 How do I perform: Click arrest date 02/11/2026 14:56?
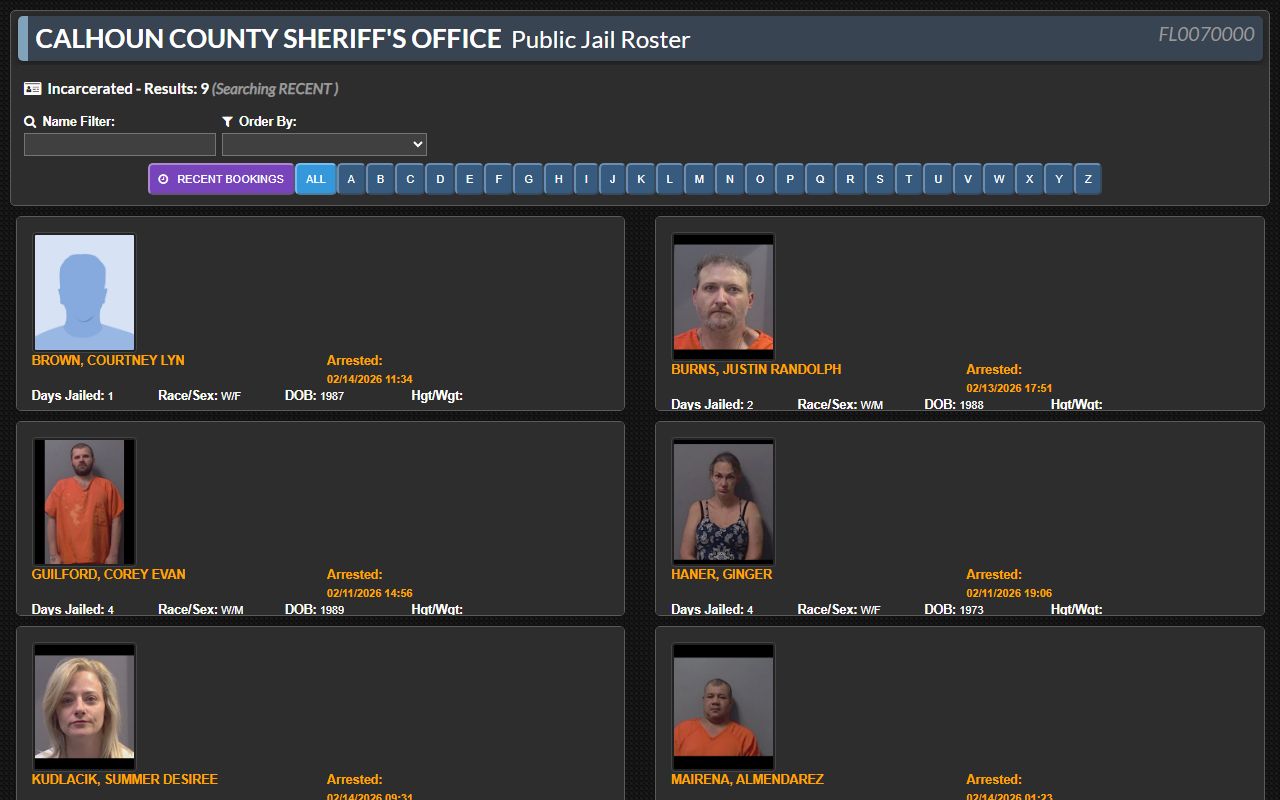(370, 593)
